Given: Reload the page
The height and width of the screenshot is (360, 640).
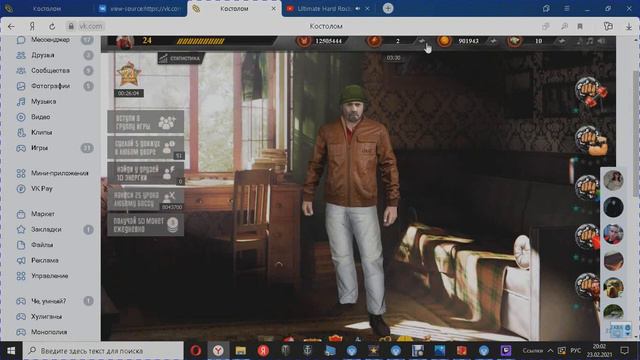Looking at the screenshot, I should [x=52, y=27].
